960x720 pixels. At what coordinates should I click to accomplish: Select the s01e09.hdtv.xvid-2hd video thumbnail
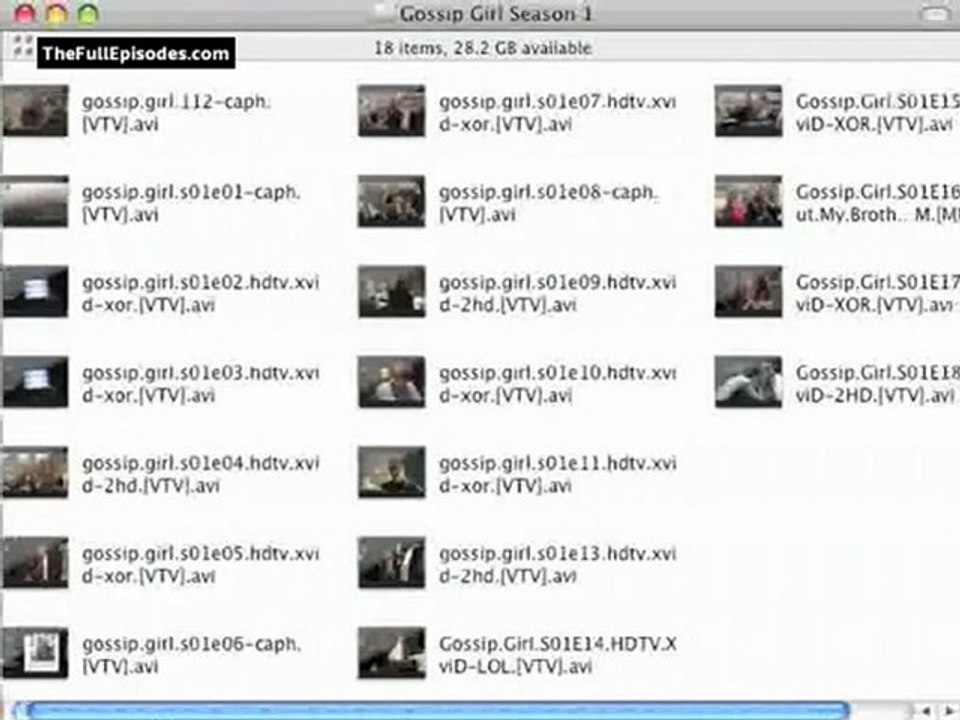pyautogui.click(x=392, y=291)
